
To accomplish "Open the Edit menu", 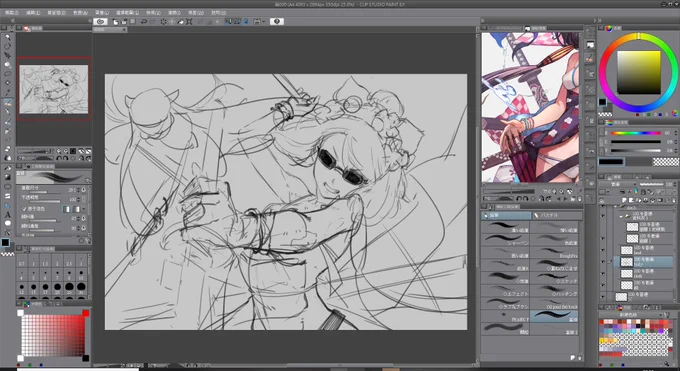I will 33,13.
